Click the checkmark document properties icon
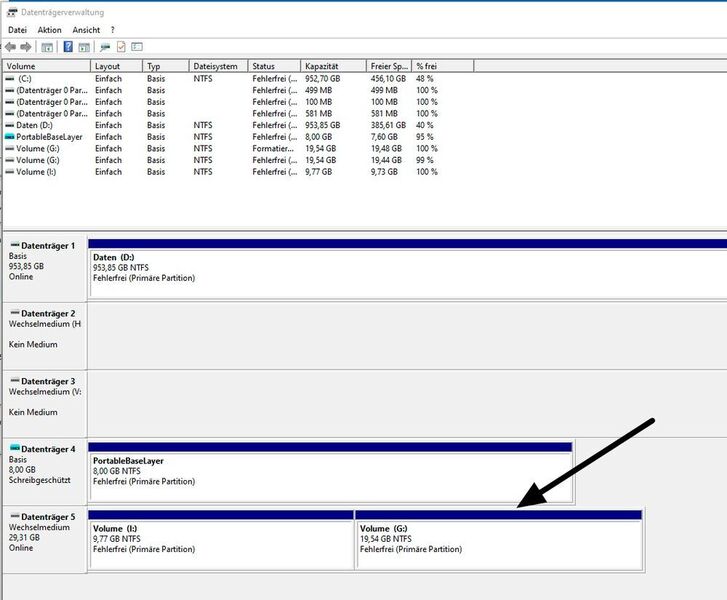 [121, 47]
